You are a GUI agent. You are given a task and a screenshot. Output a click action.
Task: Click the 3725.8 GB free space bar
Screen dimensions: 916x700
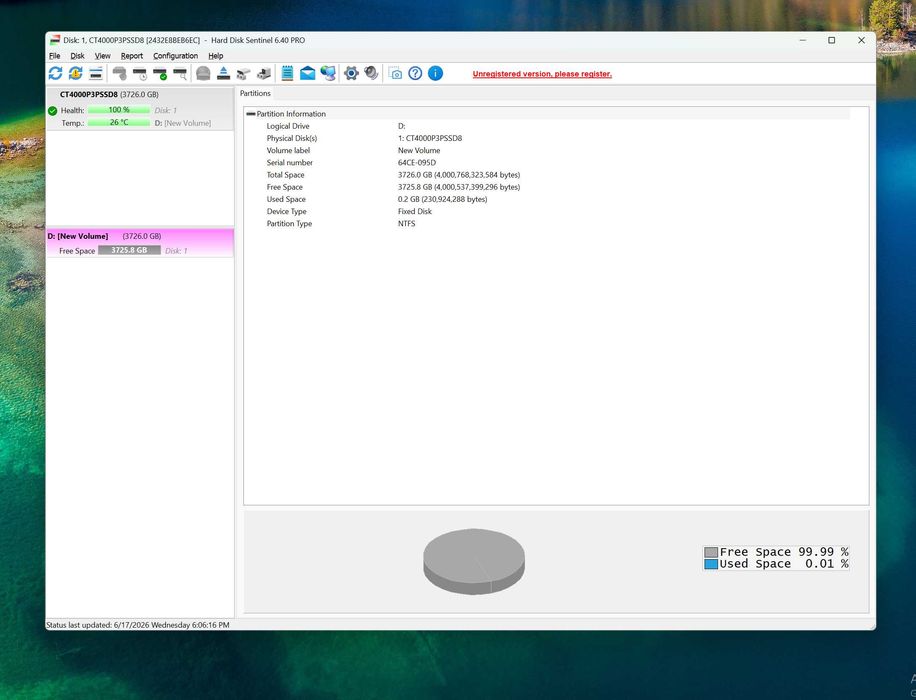[129, 250]
